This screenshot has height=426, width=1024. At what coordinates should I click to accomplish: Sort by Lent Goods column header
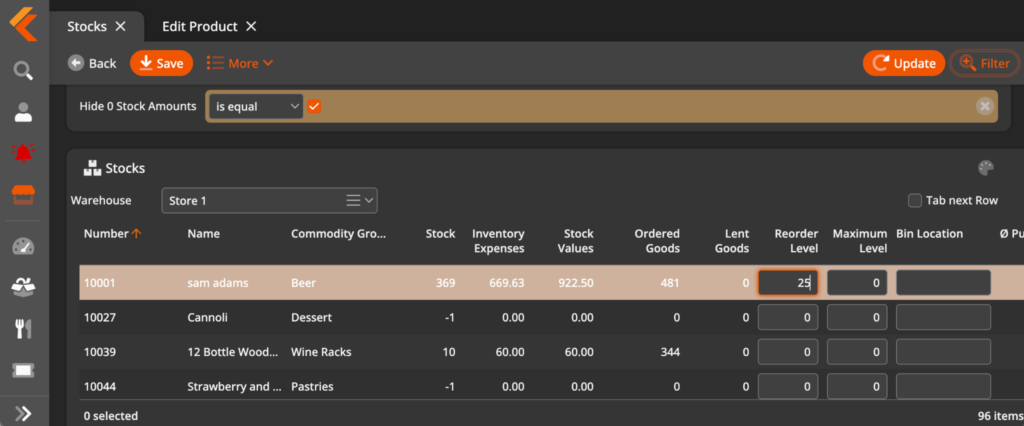click(732, 241)
